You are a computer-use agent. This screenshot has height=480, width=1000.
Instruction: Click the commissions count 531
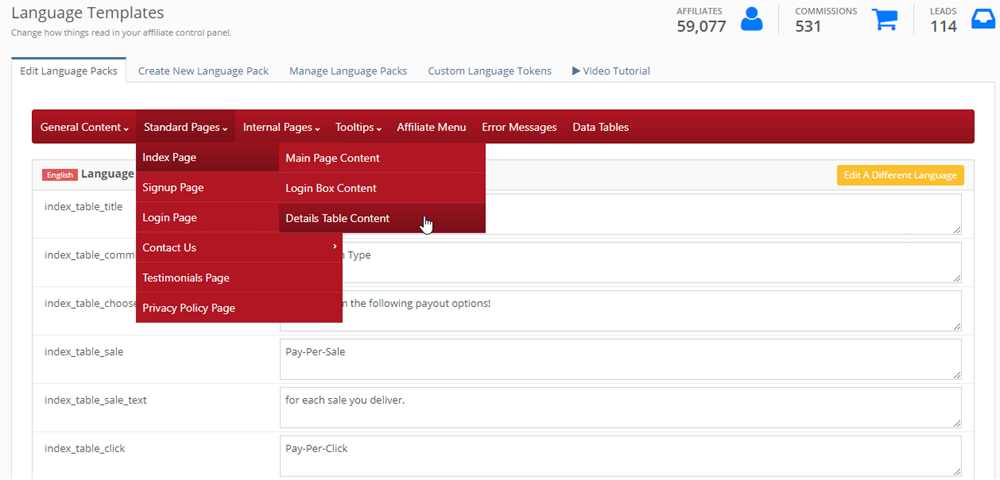[x=808, y=27]
